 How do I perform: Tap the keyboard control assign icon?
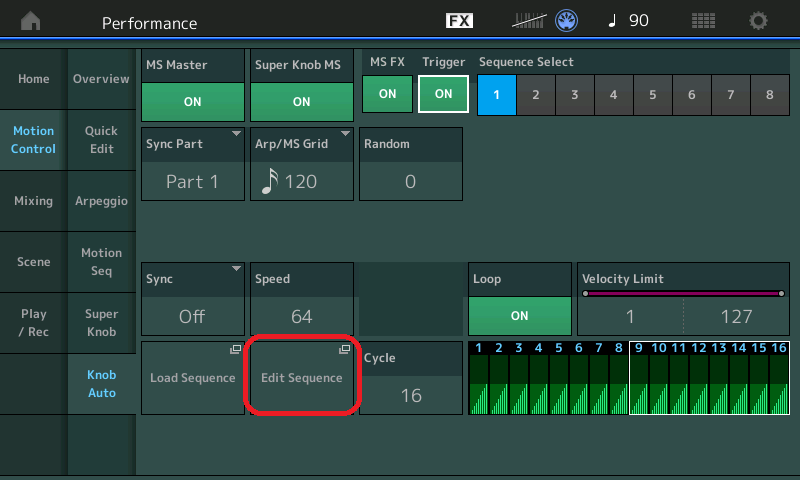pos(529,21)
